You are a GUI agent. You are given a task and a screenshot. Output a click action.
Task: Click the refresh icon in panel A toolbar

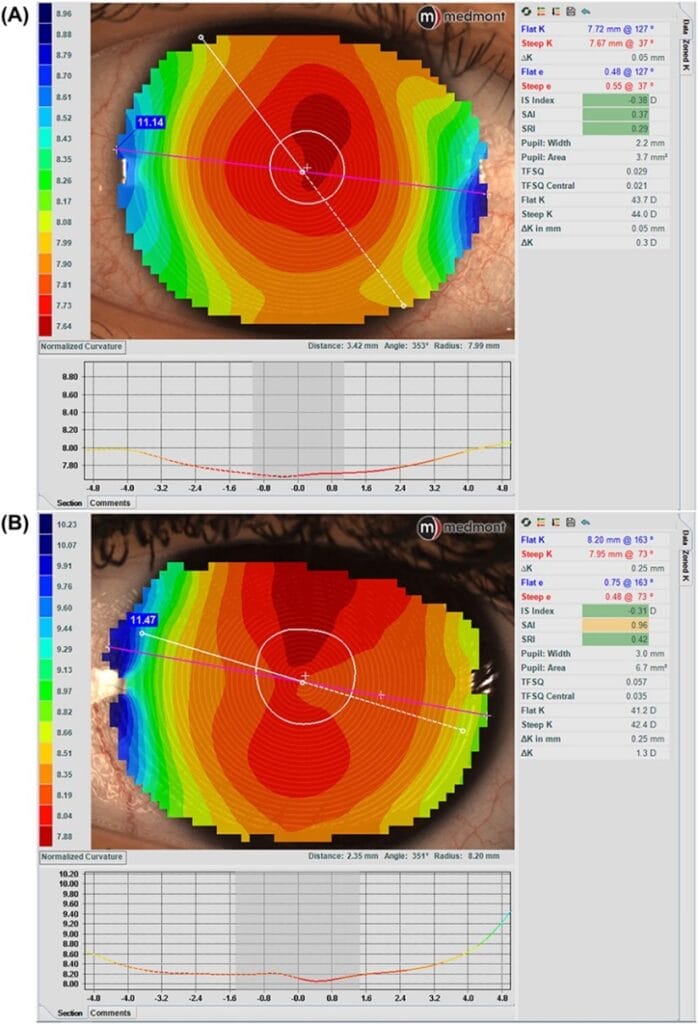tap(526, 12)
